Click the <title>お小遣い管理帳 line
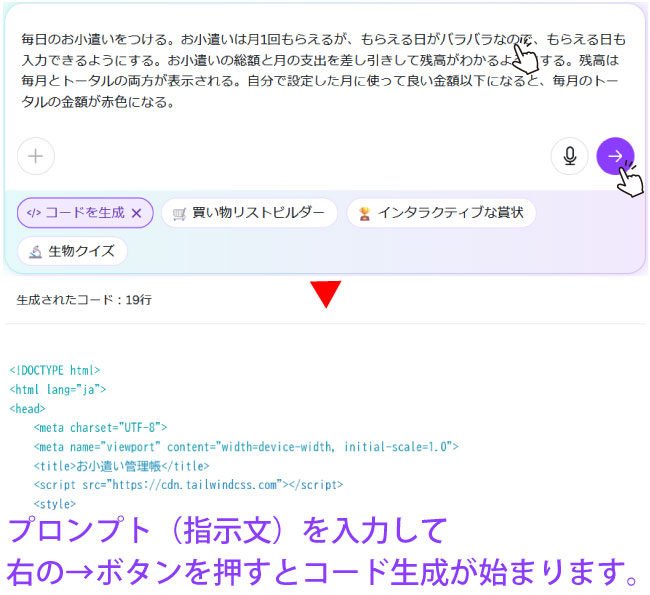650x595 pixels. click(x=121, y=466)
